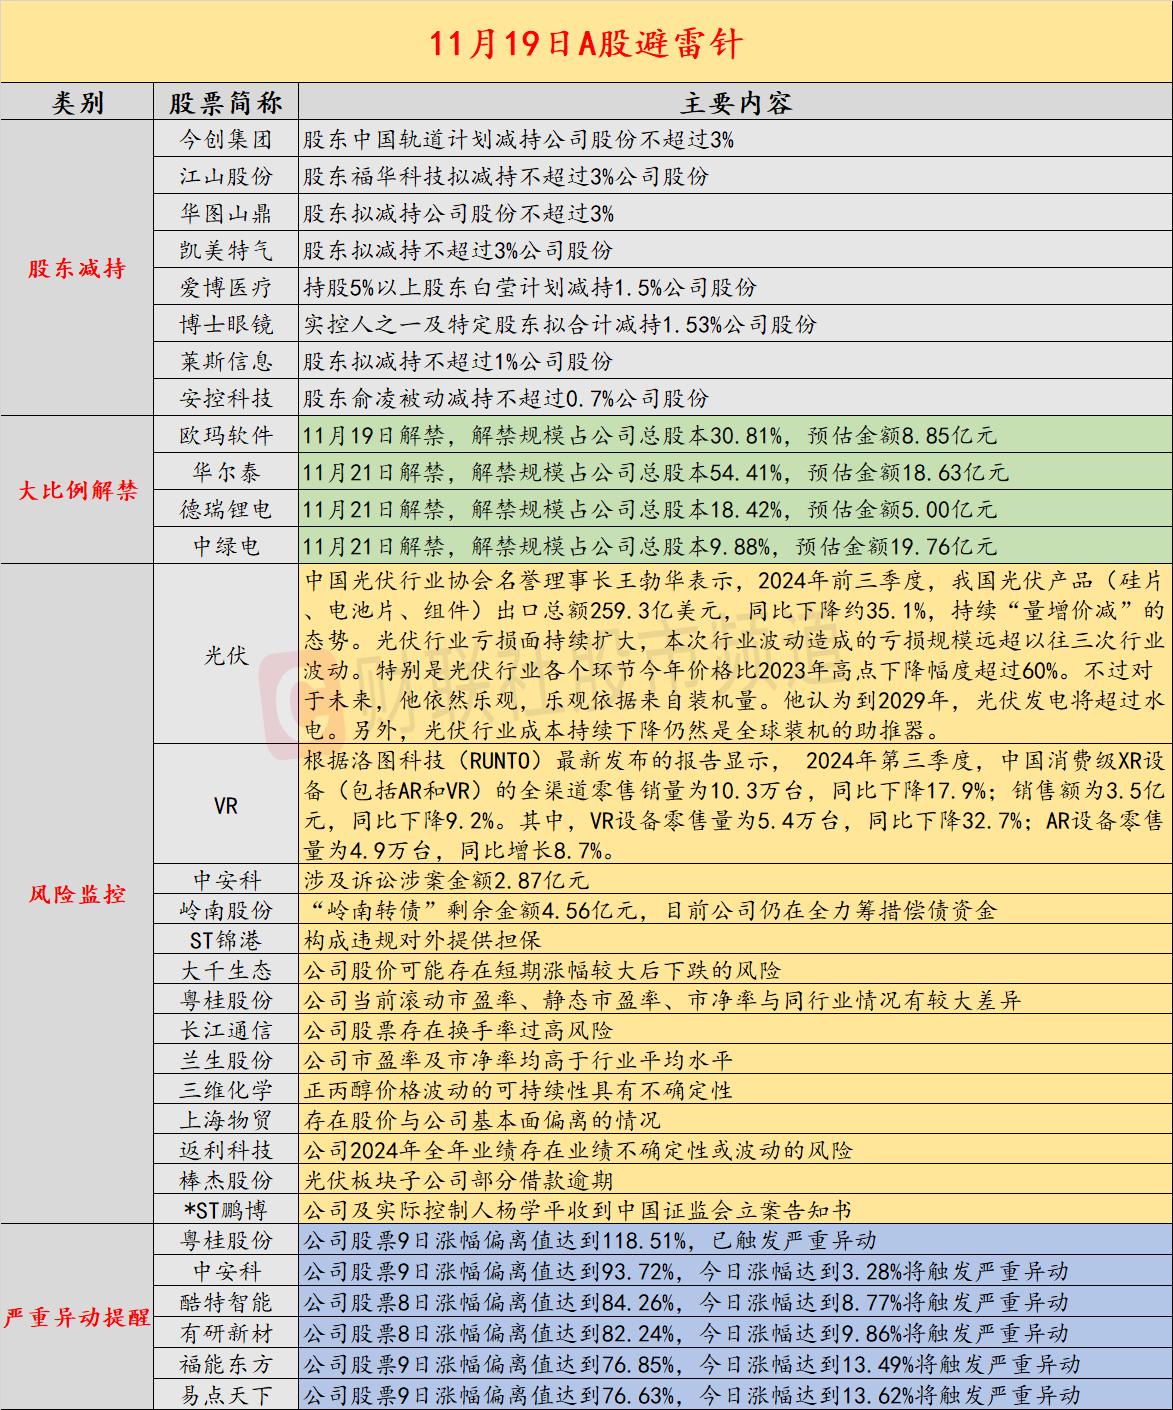Click the 欧玛软件 stock name

coord(226,436)
